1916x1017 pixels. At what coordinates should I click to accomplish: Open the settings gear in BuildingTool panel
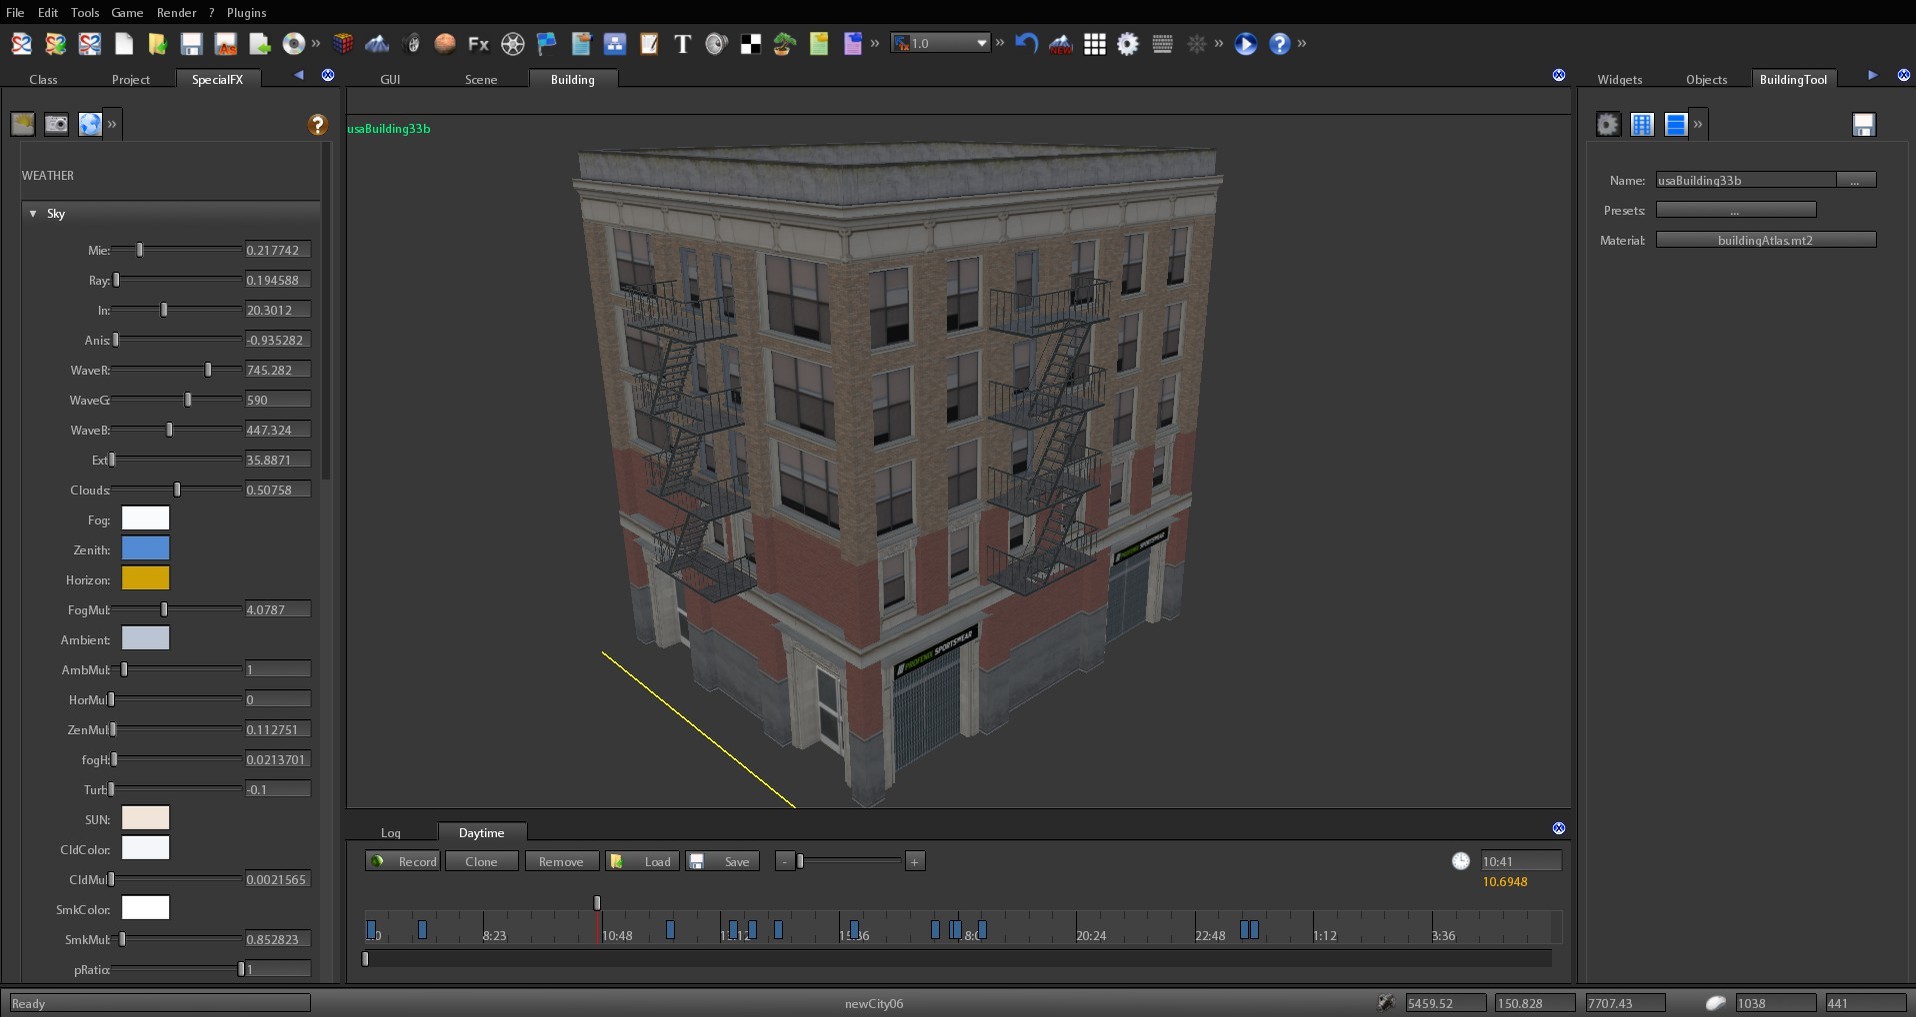1607,124
